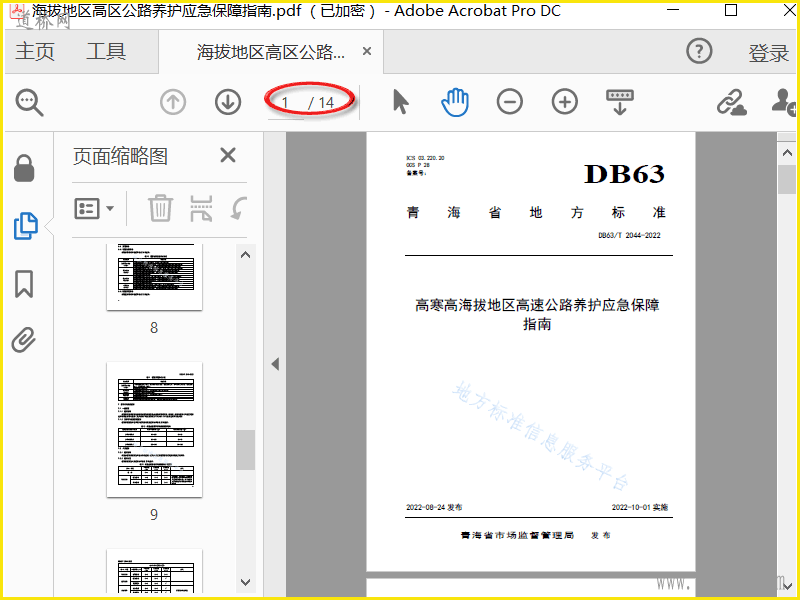Click 登录 to sign in
Image resolution: width=800 pixels, height=600 pixels.
768,53
